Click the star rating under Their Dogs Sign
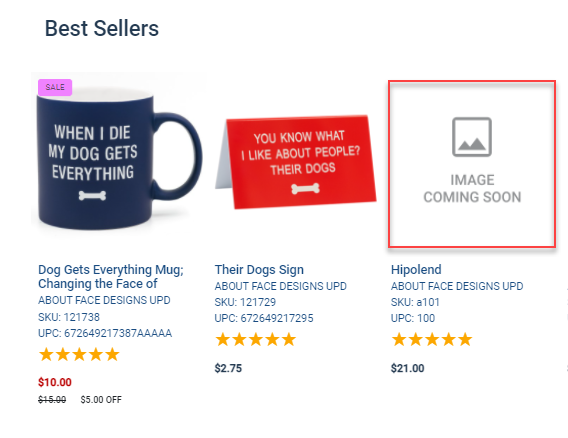 (255, 340)
